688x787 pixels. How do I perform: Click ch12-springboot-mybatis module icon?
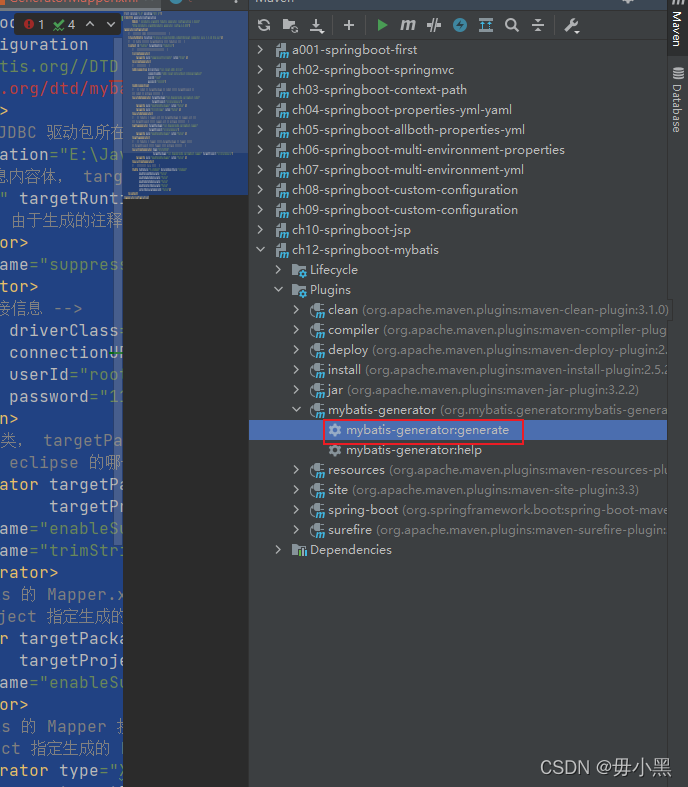point(282,250)
